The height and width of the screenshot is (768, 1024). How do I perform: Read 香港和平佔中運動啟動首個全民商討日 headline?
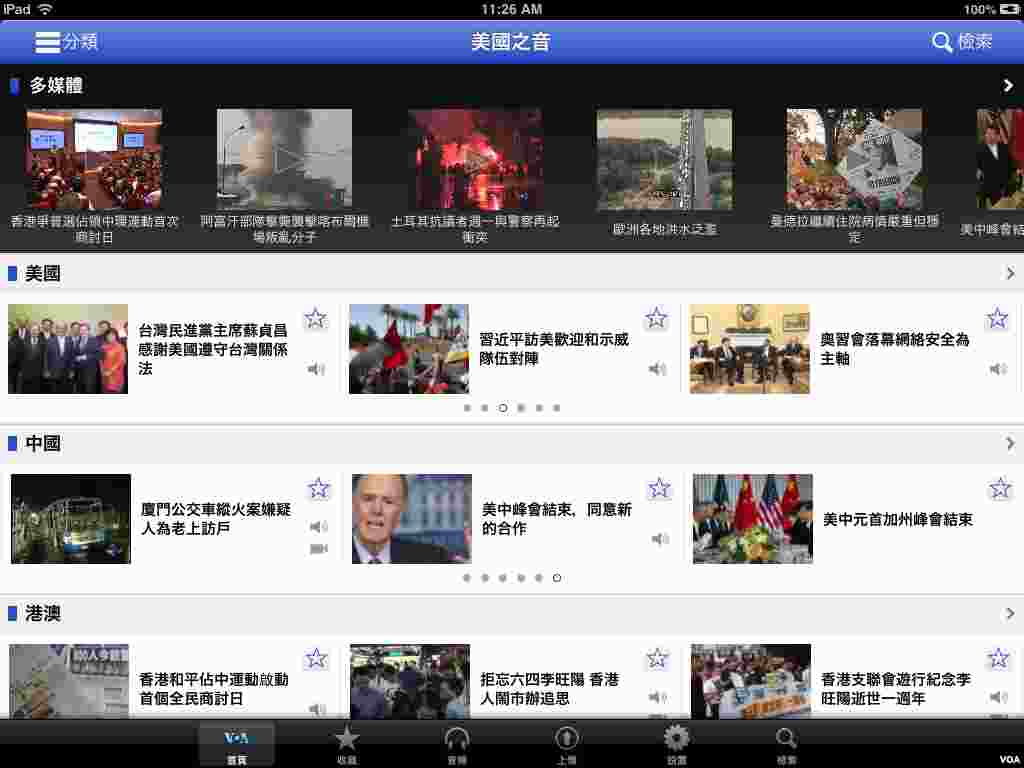click(x=214, y=689)
